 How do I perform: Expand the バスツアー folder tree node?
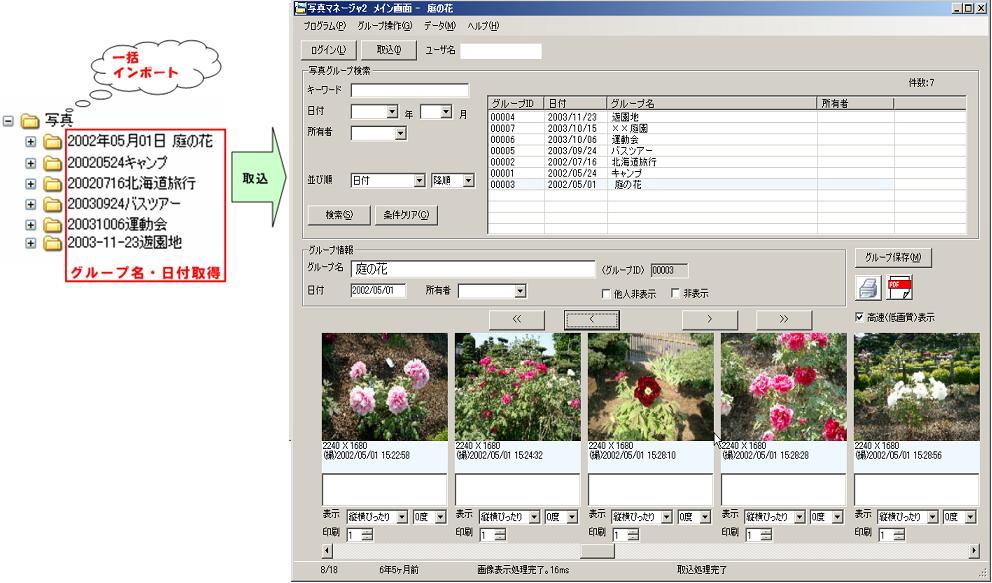(x=30, y=203)
